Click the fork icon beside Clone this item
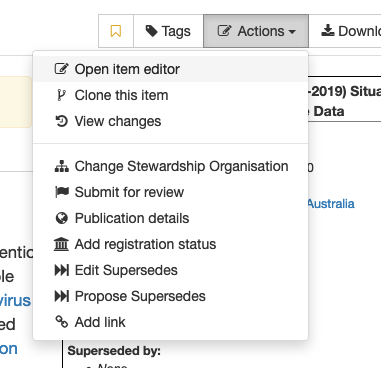381x368 pixels. tap(62, 95)
